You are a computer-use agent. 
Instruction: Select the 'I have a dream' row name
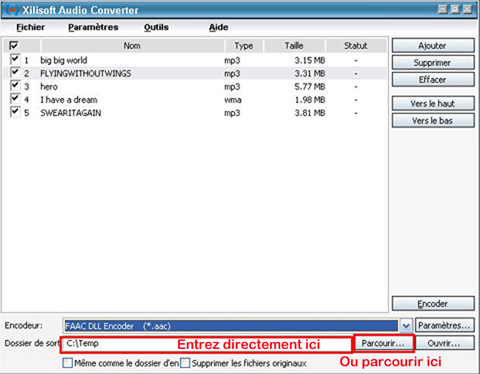(69, 100)
